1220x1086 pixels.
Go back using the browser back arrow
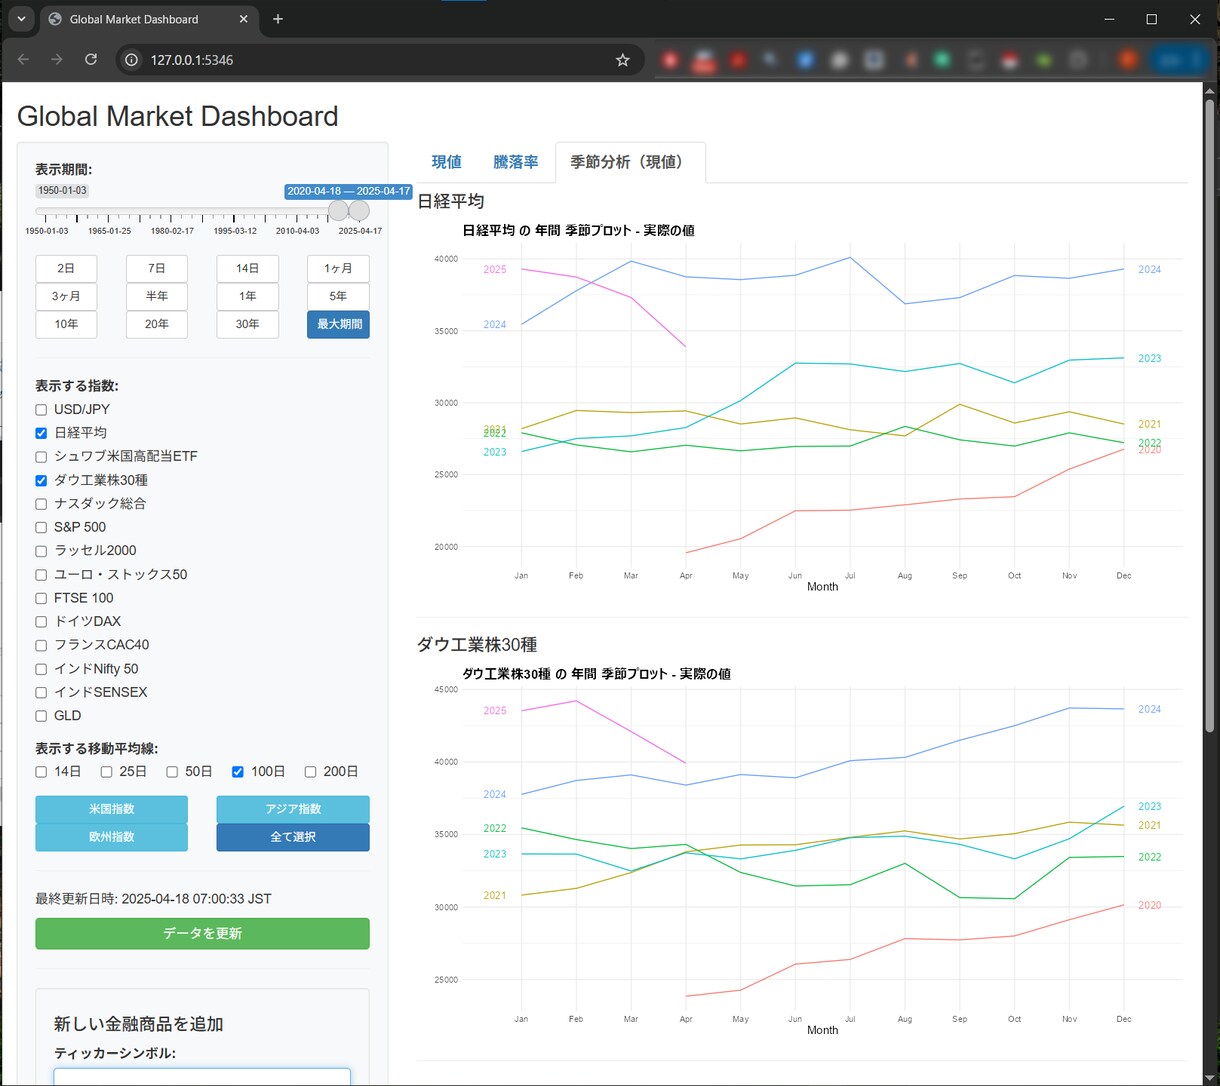point(24,60)
